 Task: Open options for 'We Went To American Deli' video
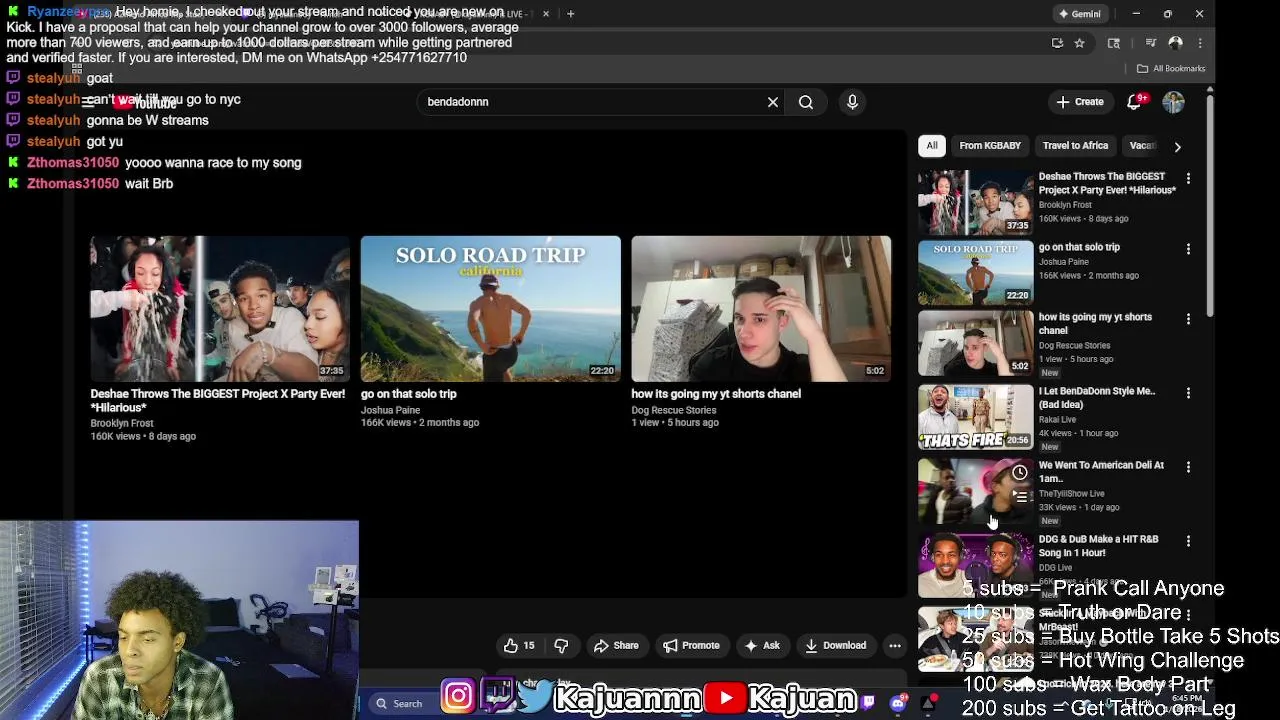(1188, 467)
